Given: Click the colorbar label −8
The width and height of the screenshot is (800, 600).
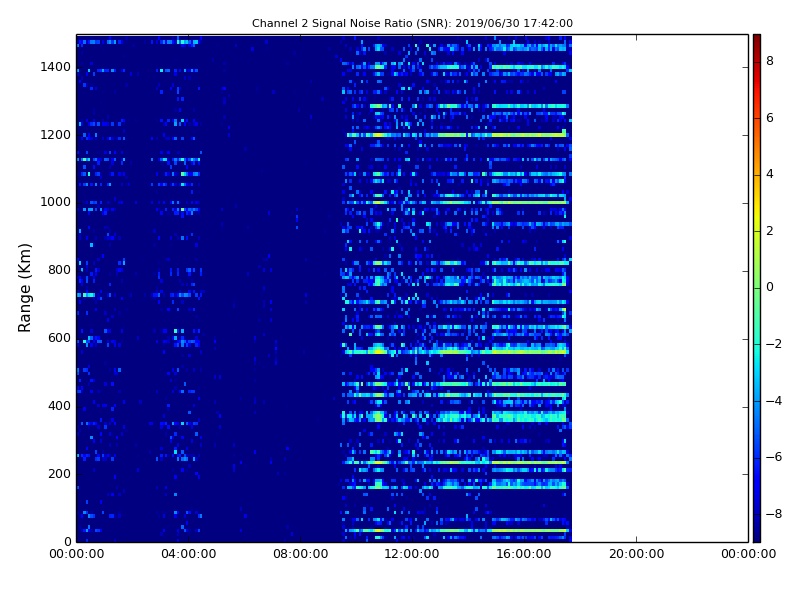Looking at the screenshot, I should 773,514.
